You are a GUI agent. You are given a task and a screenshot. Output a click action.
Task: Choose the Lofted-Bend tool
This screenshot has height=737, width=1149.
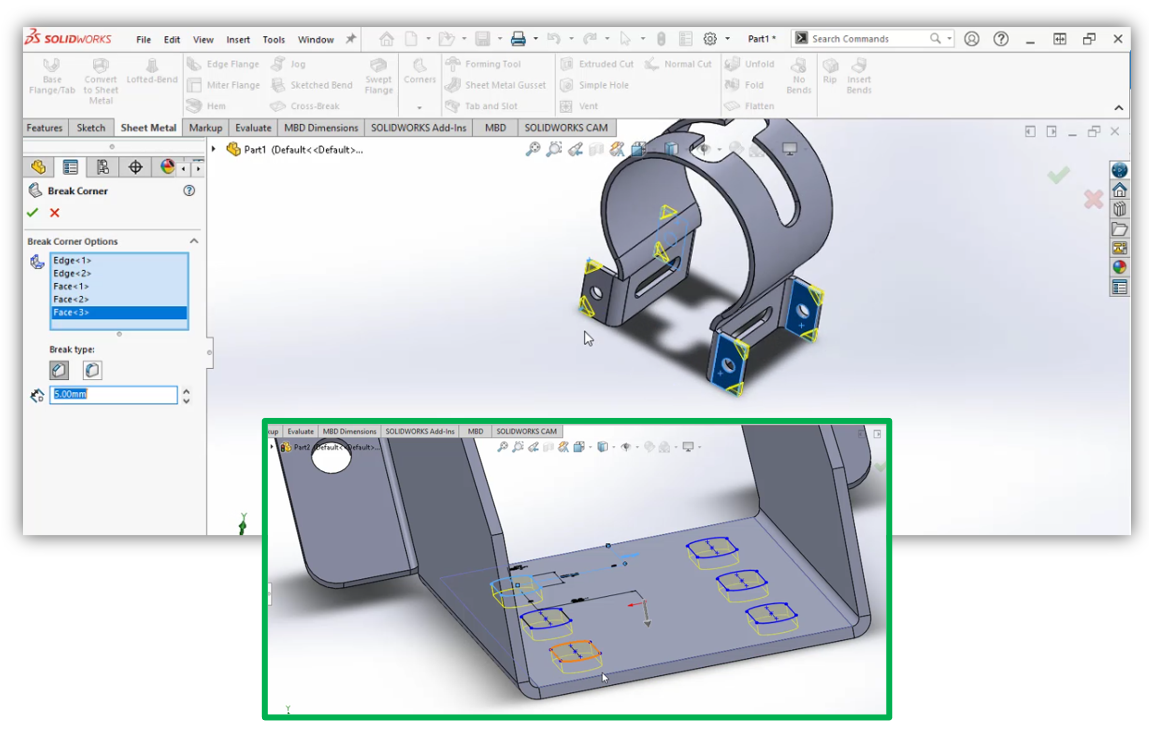(x=152, y=72)
